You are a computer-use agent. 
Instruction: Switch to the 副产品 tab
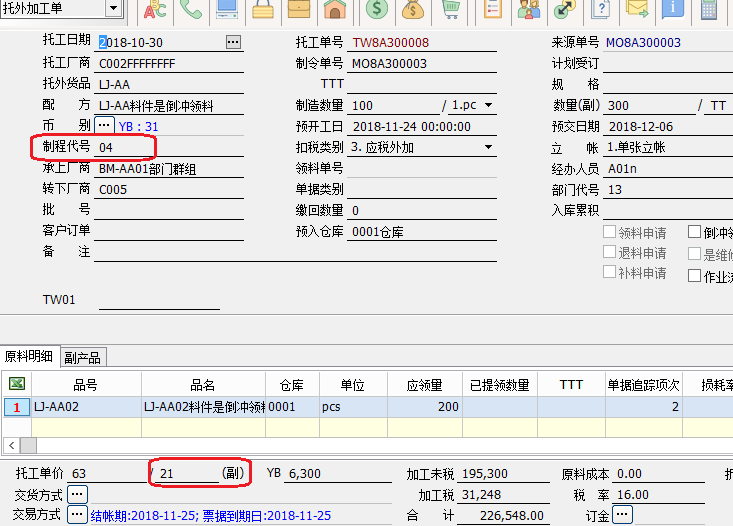click(83, 358)
